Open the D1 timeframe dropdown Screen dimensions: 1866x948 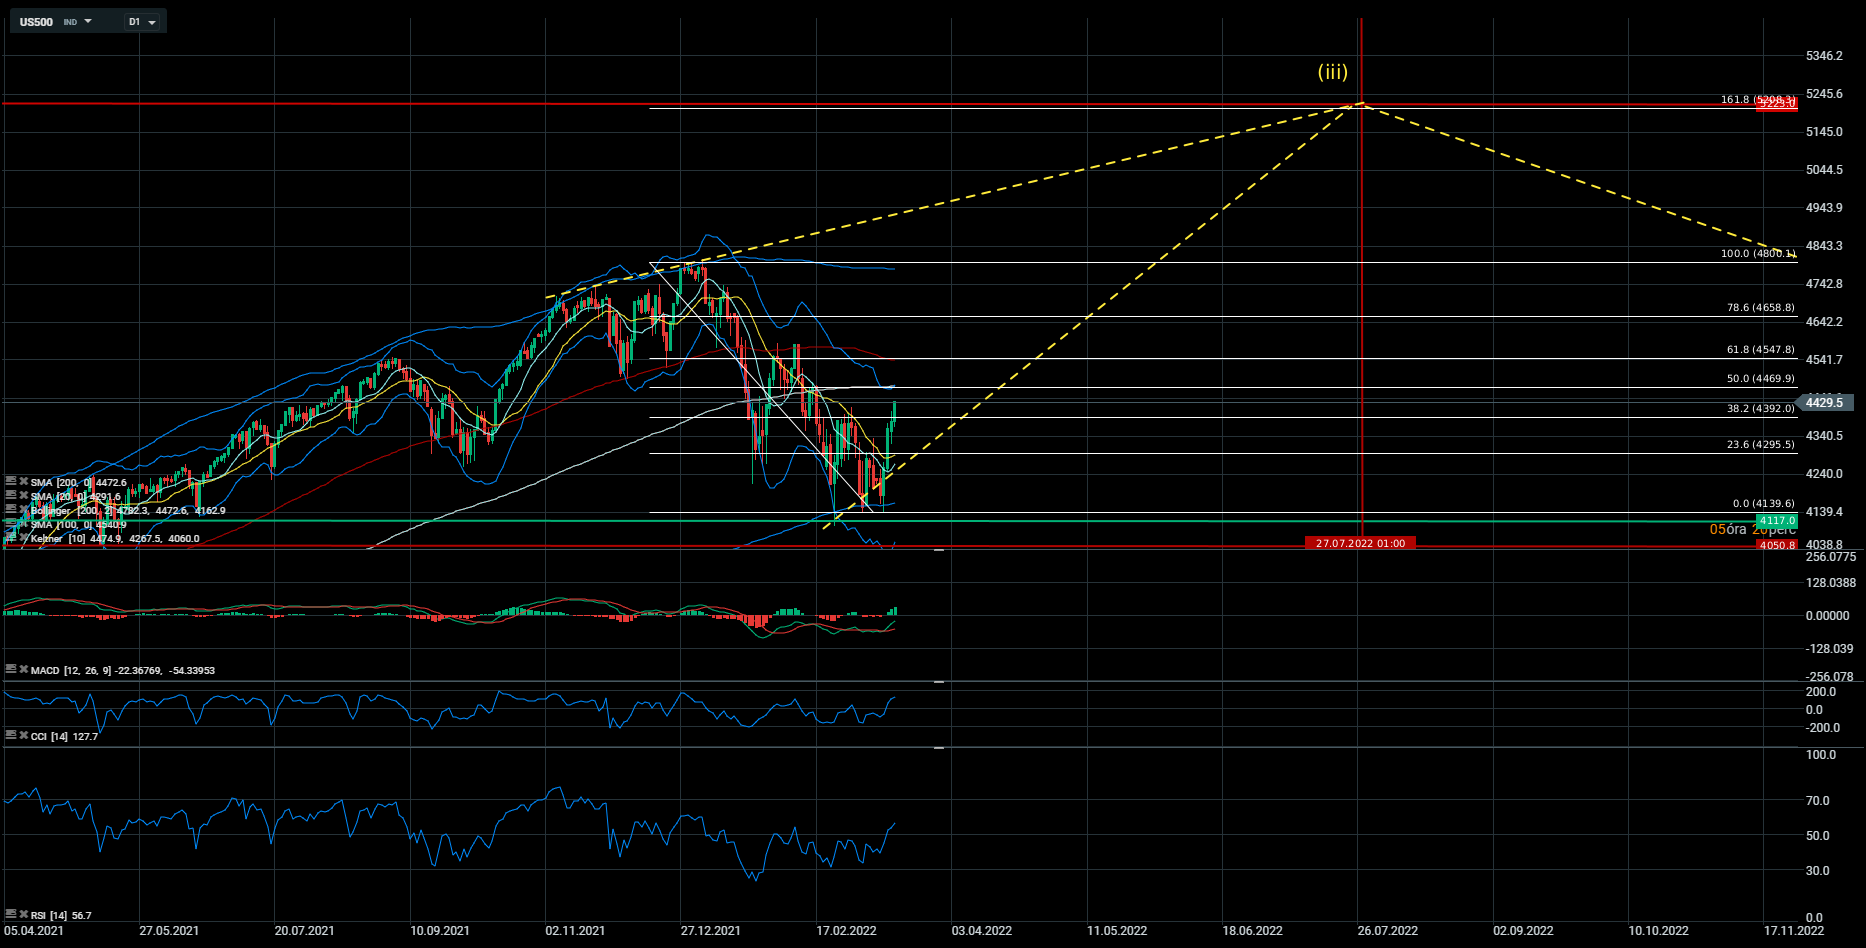(x=142, y=21)
